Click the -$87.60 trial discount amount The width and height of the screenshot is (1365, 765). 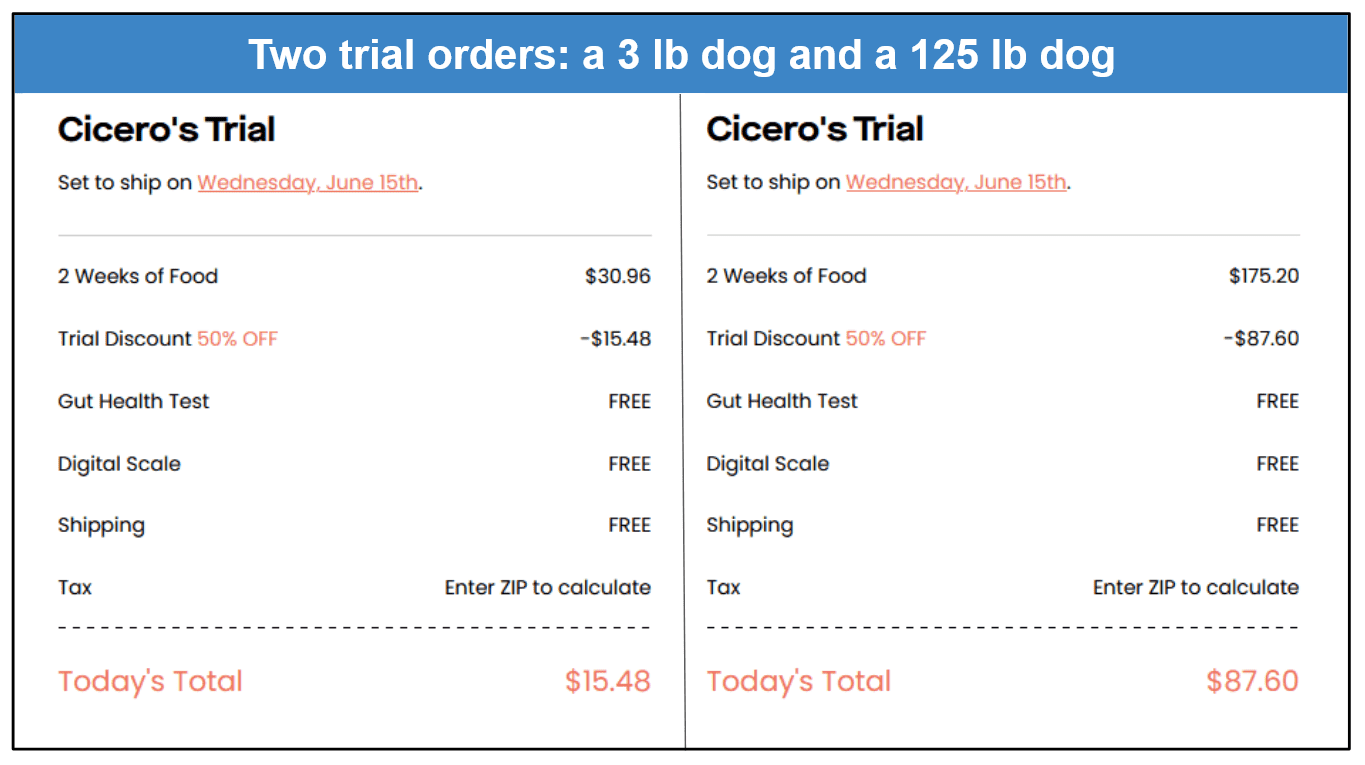(x=1262, y=339)
